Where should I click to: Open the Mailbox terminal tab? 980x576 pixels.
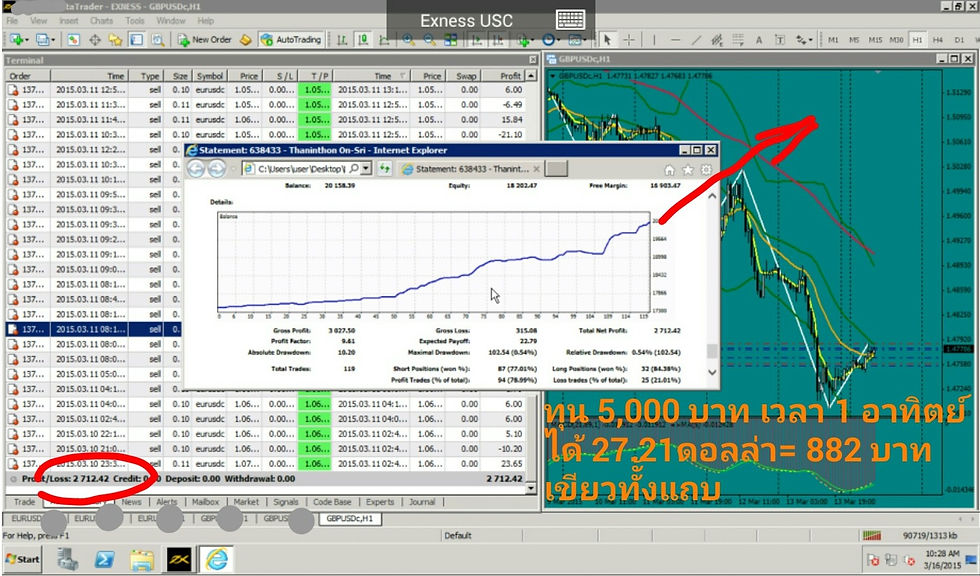tap(206, 502)
